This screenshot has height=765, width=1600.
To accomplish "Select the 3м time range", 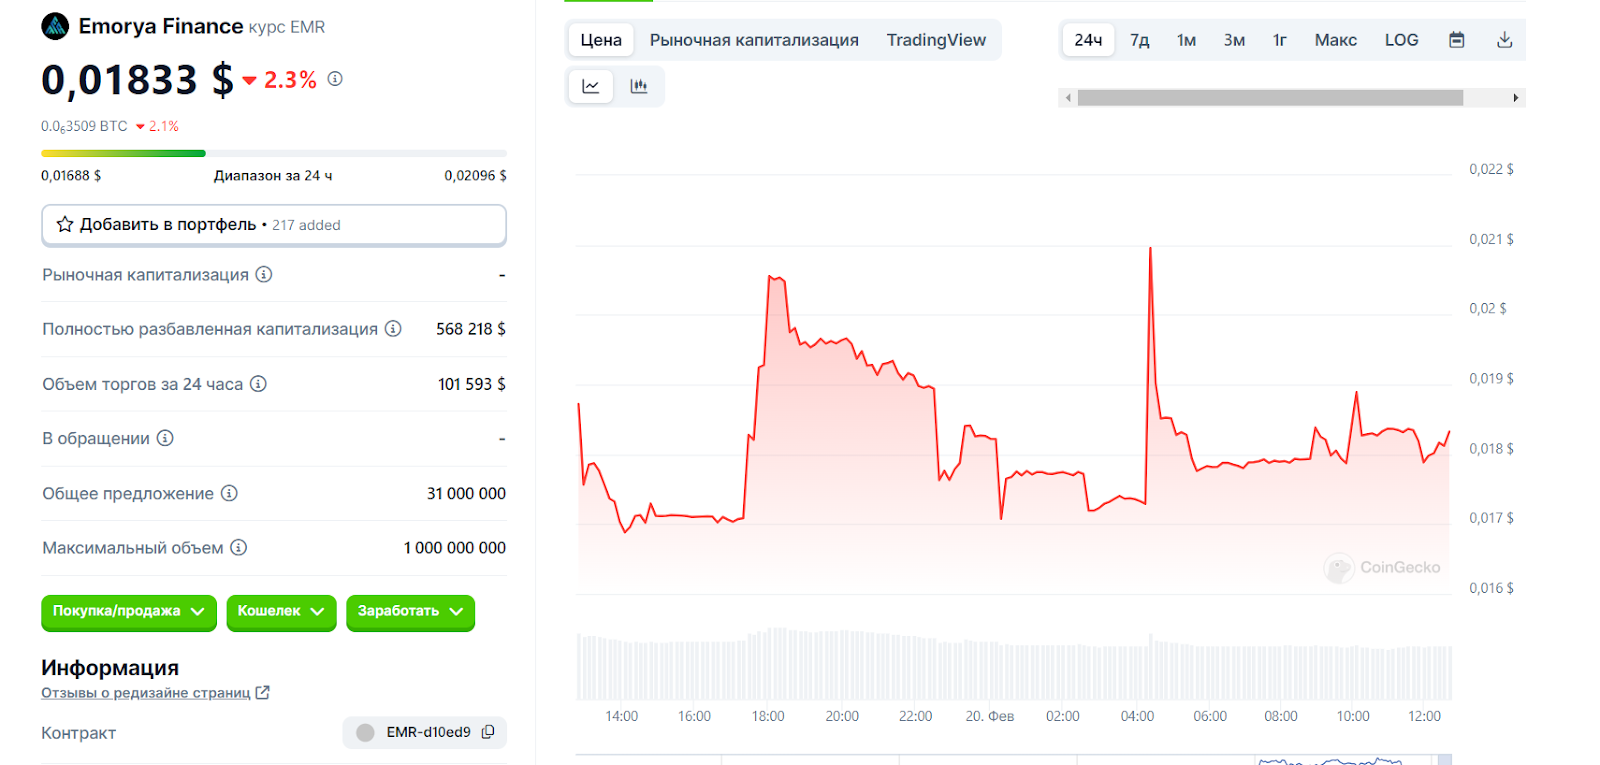I will click(1234, 40).
